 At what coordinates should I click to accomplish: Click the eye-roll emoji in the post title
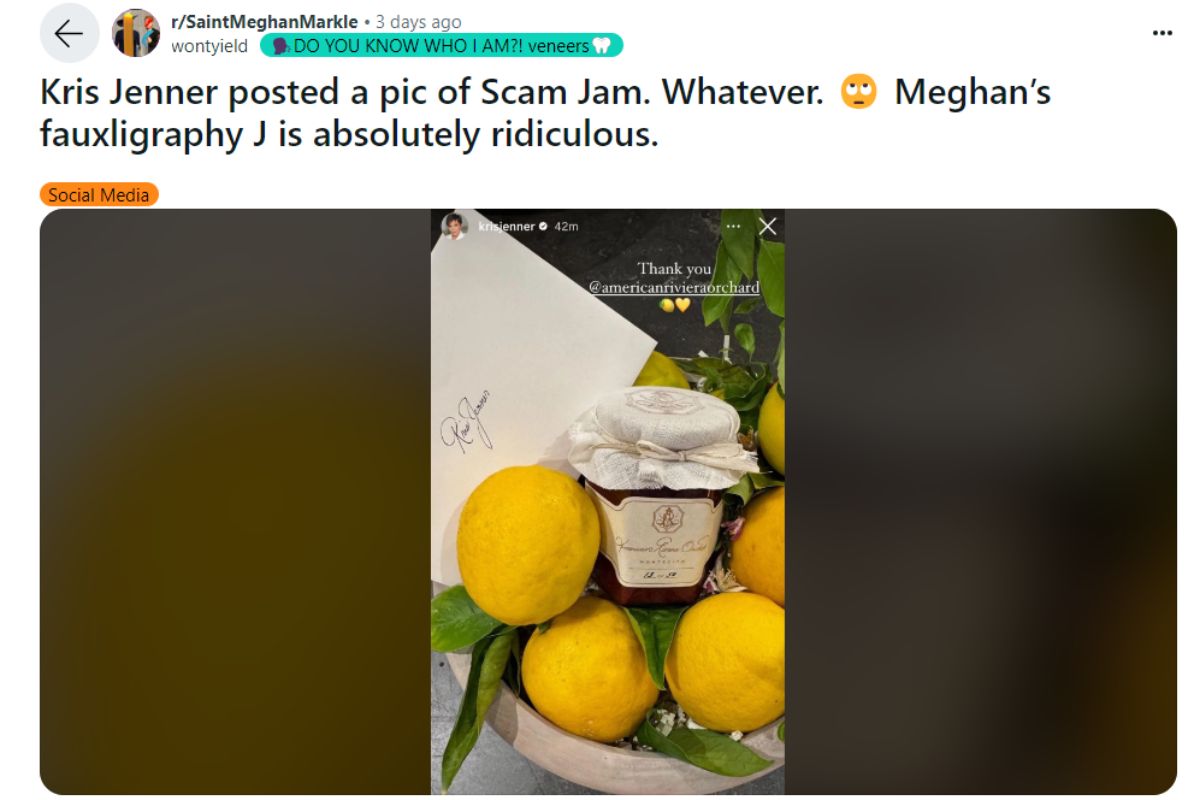click(x=859, y=93)
